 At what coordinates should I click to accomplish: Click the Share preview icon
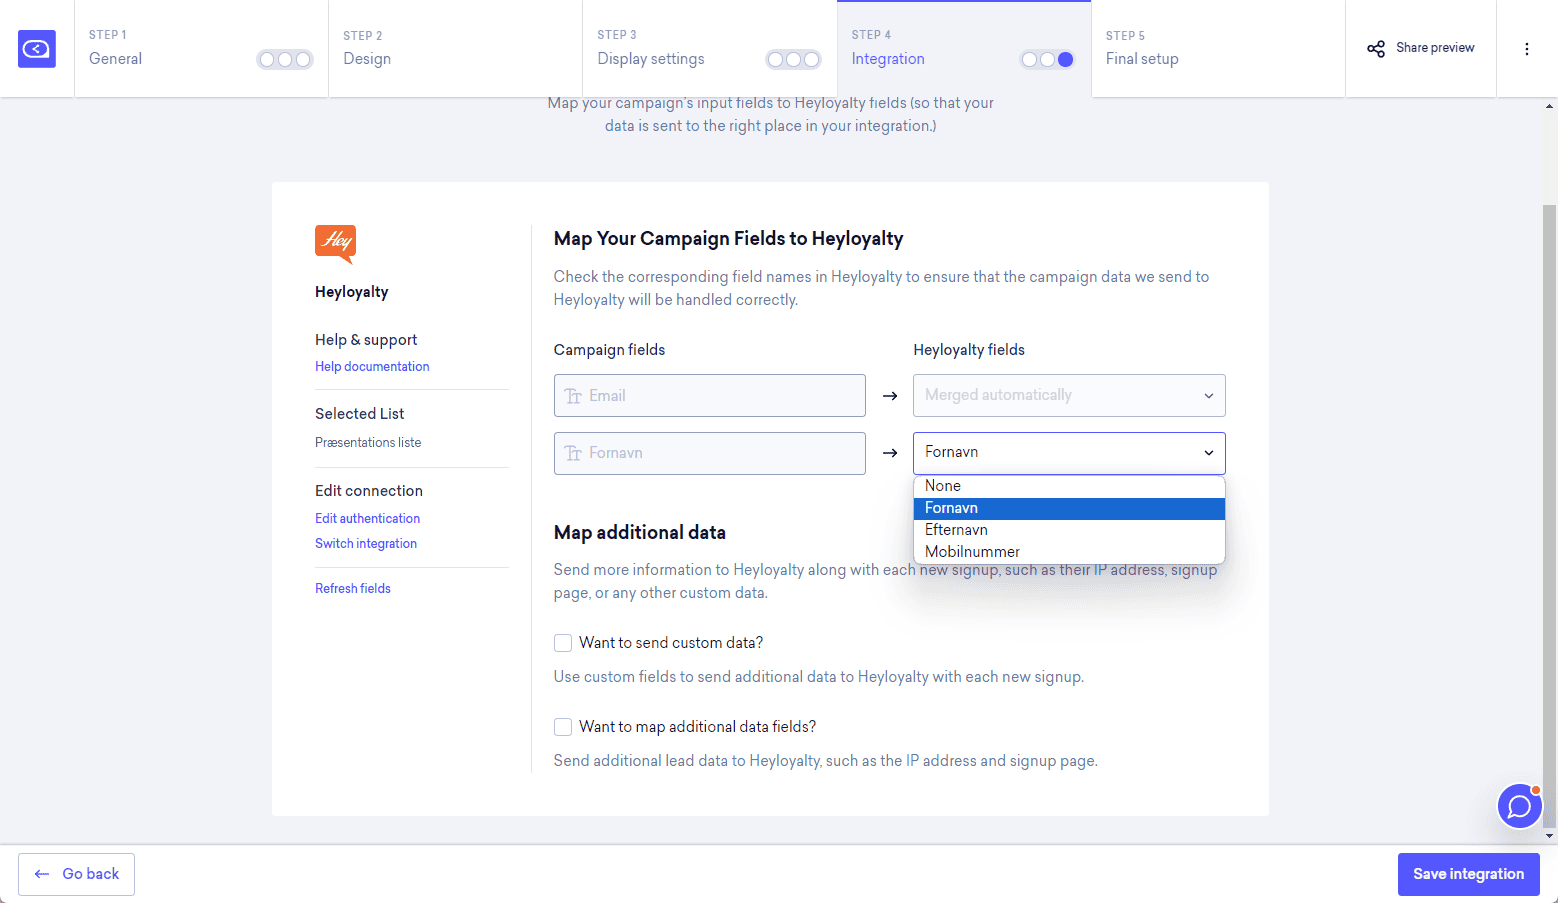1376,48
